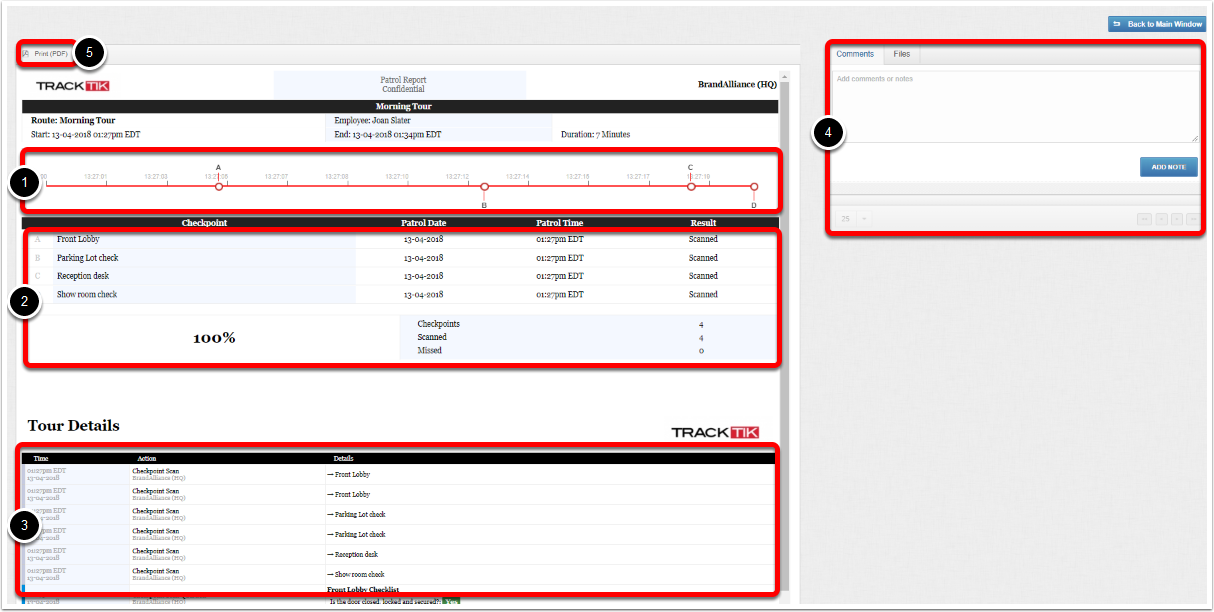Click the previous-page pagination control
This screenshot has width=1214, height=612.
pyautogui.click(x=1162, y=218)
